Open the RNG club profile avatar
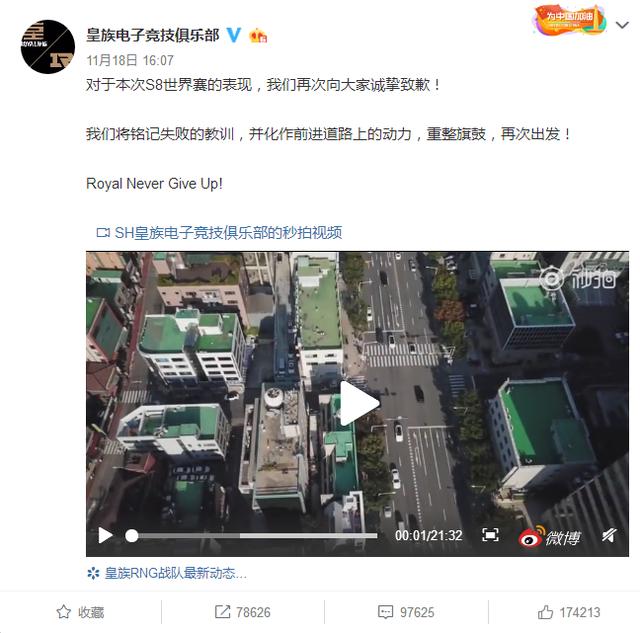 tap(48, 47)
